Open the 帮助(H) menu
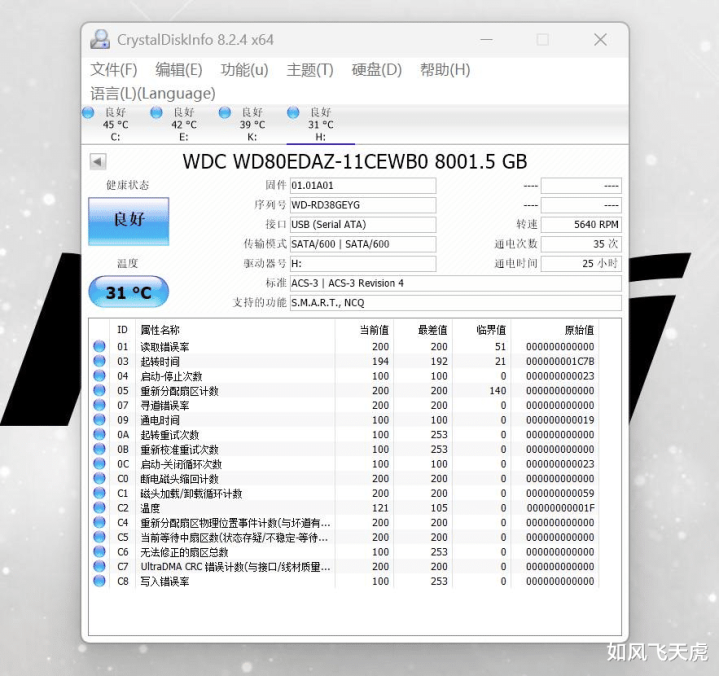 click(445, 70)
